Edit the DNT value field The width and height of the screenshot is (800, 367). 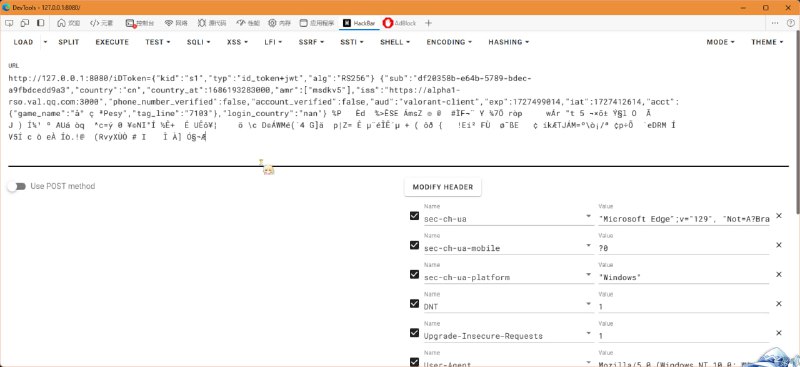click(x=684, y=306)
